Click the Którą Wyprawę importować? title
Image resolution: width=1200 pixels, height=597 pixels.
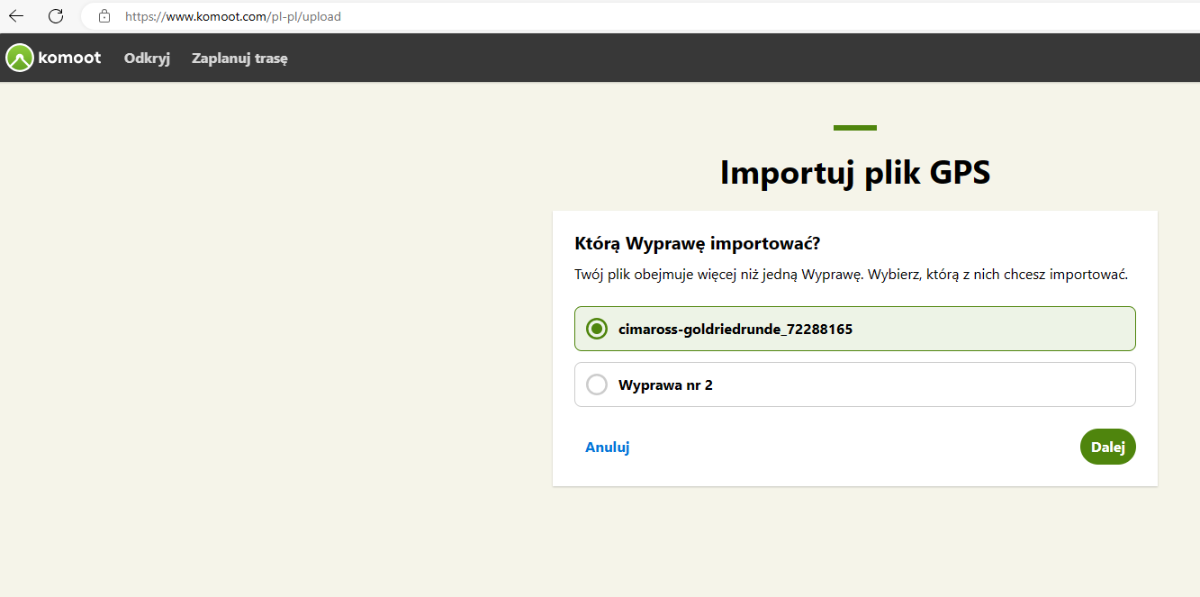(697, 243)
